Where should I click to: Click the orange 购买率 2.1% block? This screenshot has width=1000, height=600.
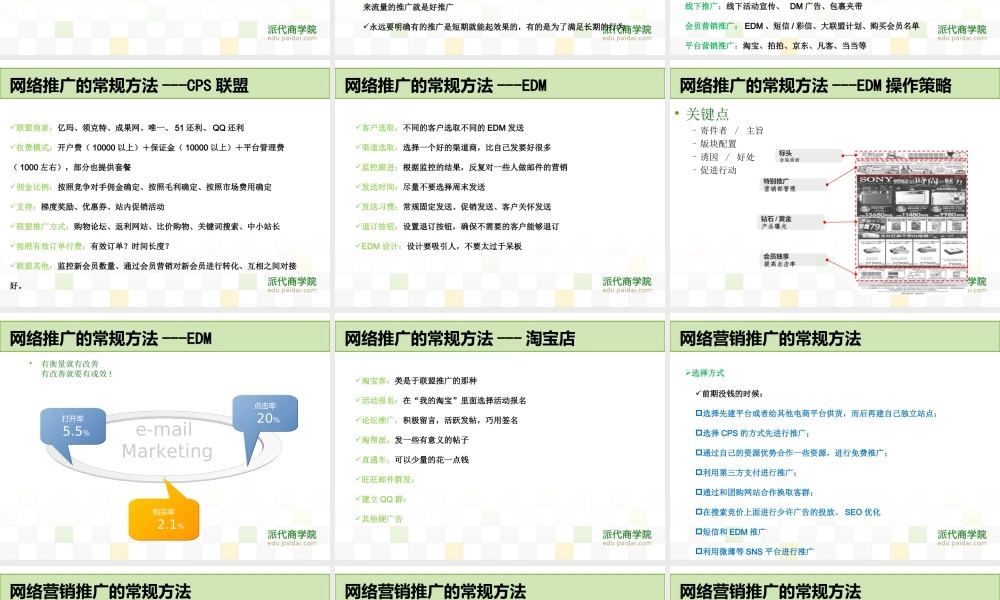click(x=163, y=518)
